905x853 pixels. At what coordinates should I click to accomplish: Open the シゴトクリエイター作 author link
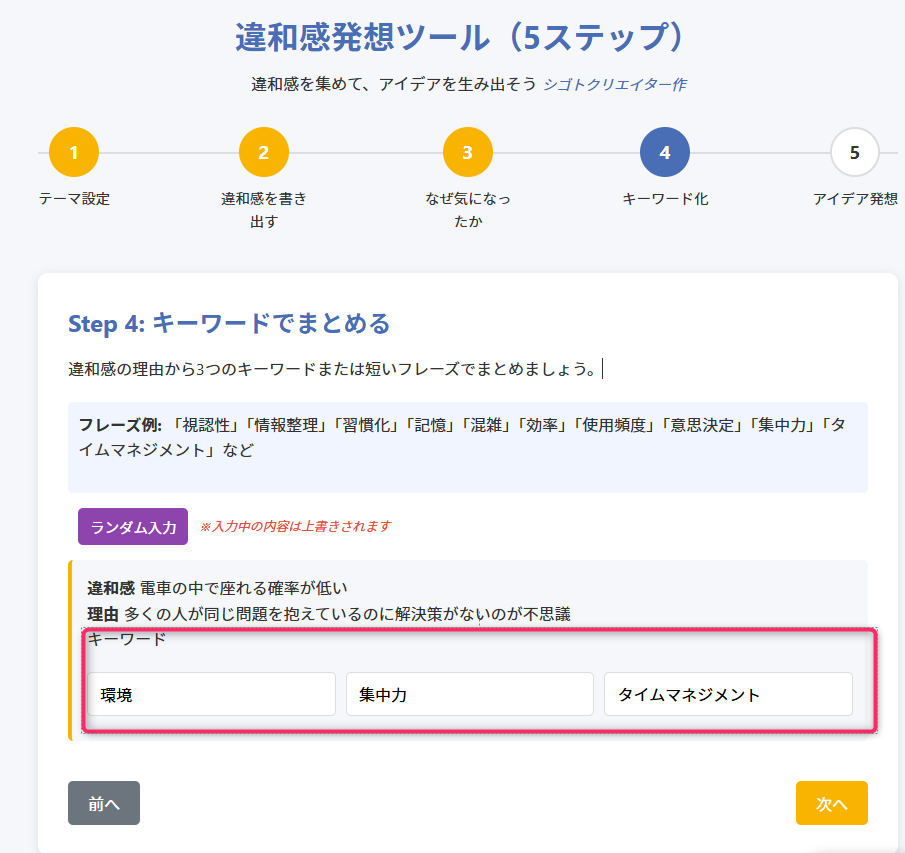click(614, 85)
